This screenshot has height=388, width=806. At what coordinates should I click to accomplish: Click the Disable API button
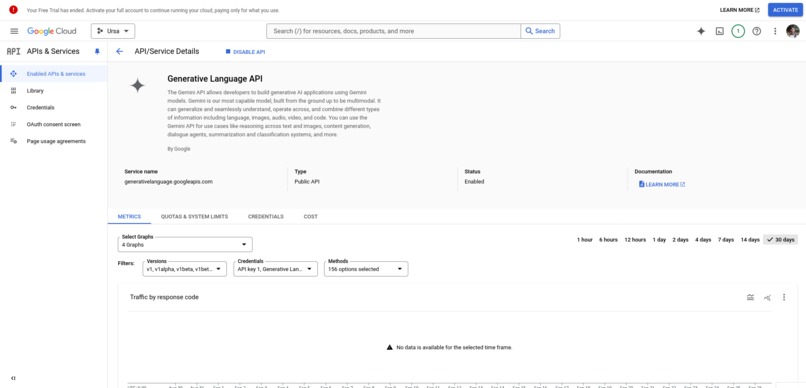pos(245,52)
